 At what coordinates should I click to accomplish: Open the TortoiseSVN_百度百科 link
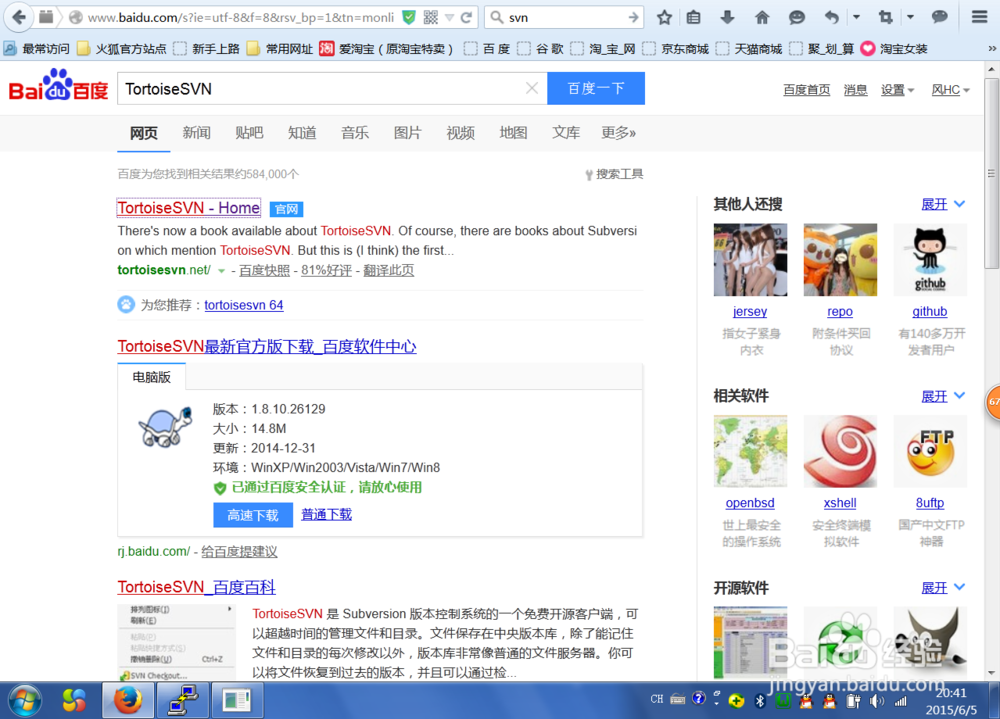coord(196,587)
